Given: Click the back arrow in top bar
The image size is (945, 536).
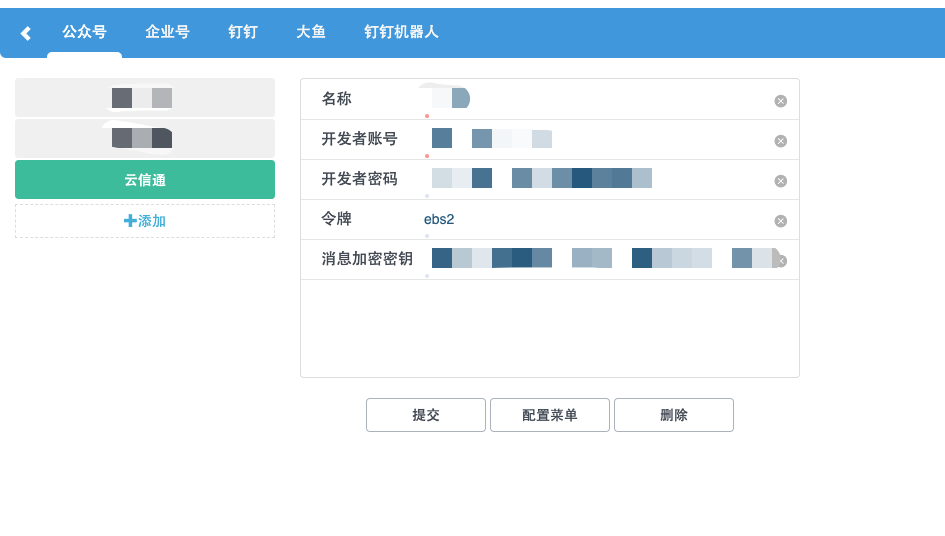Looking at the screenshot, I should click(26, 33).
